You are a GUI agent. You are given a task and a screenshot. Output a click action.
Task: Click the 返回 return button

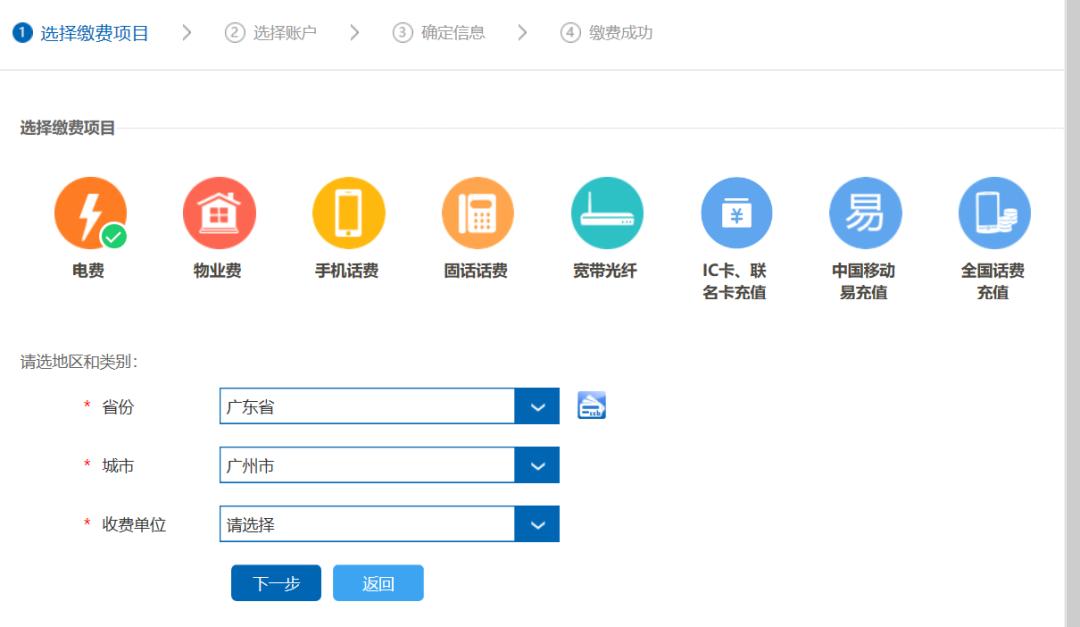tap(378, 582)
